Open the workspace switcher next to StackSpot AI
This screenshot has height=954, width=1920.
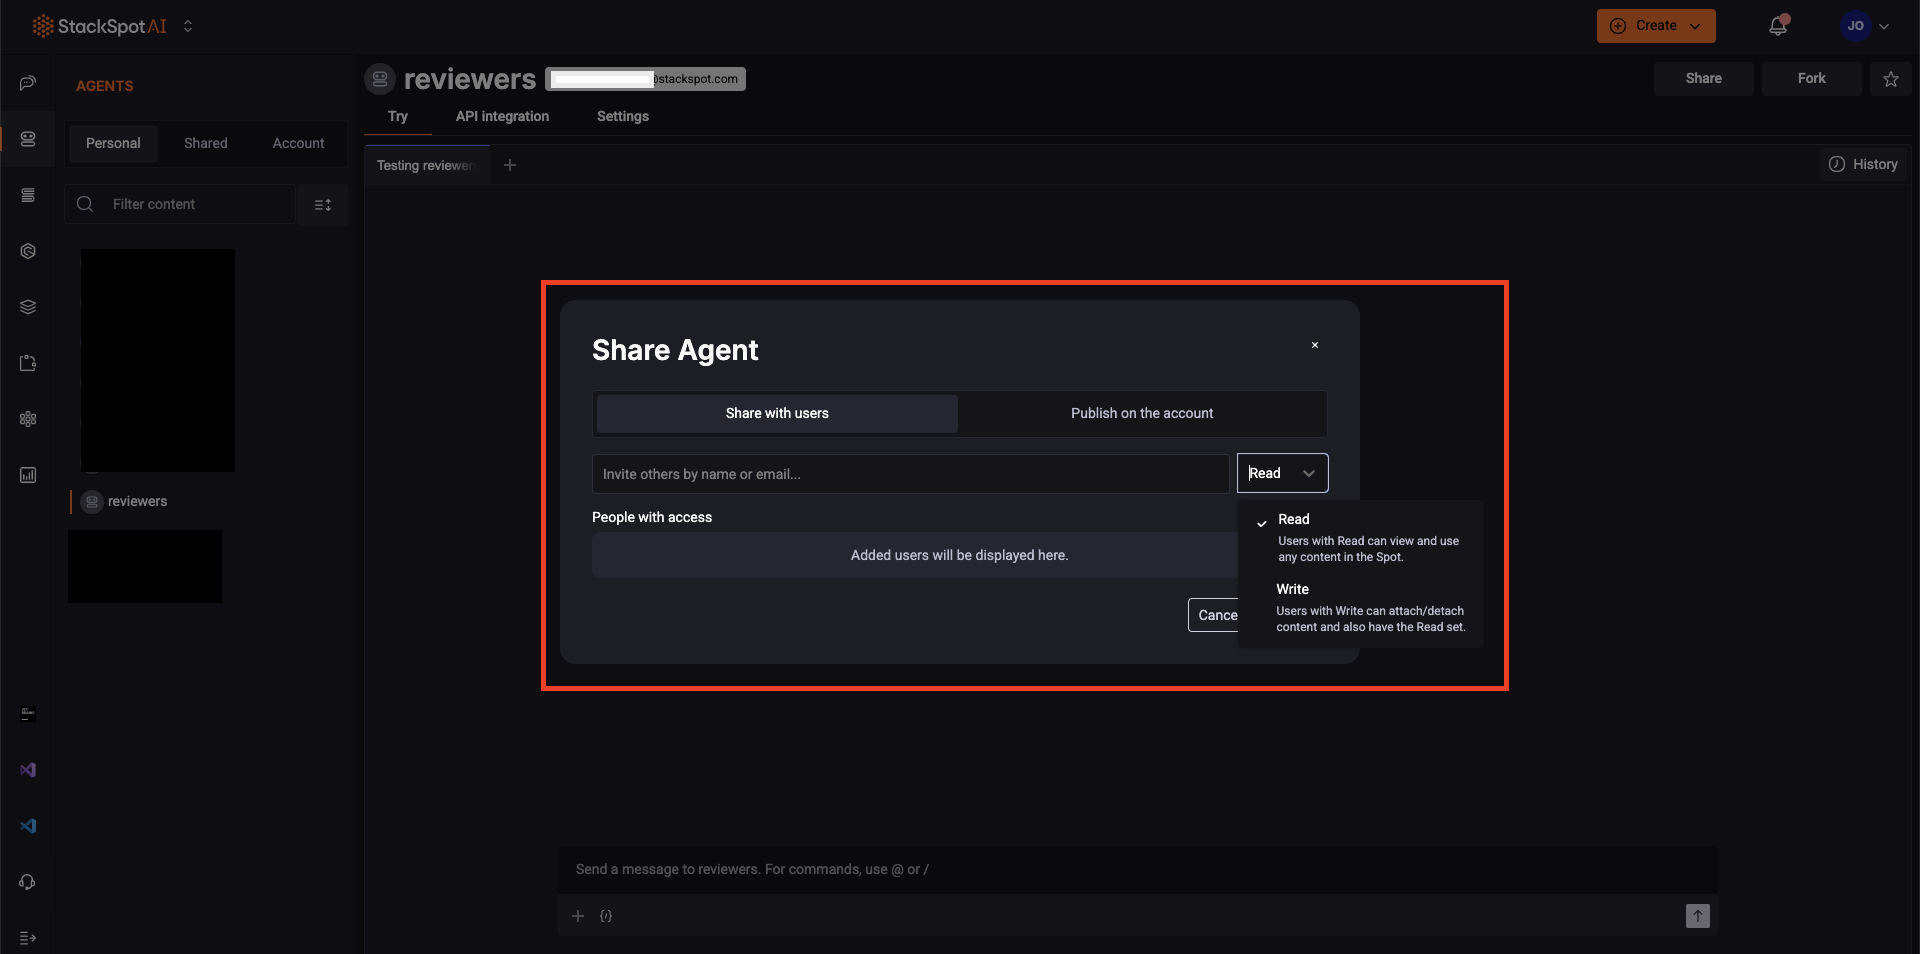pyautogui.click(x=188, y=26)
